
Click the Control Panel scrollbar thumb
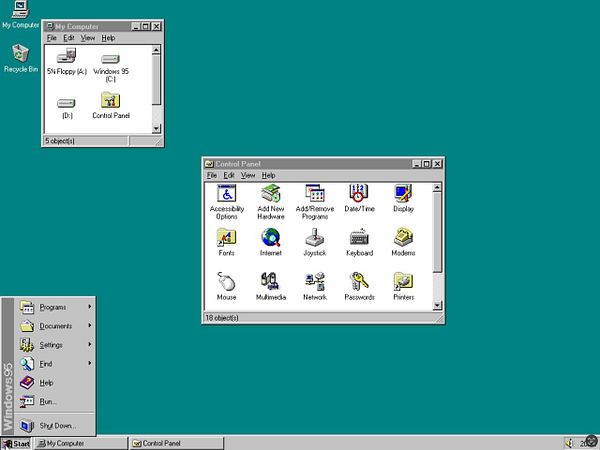(437, 232)
